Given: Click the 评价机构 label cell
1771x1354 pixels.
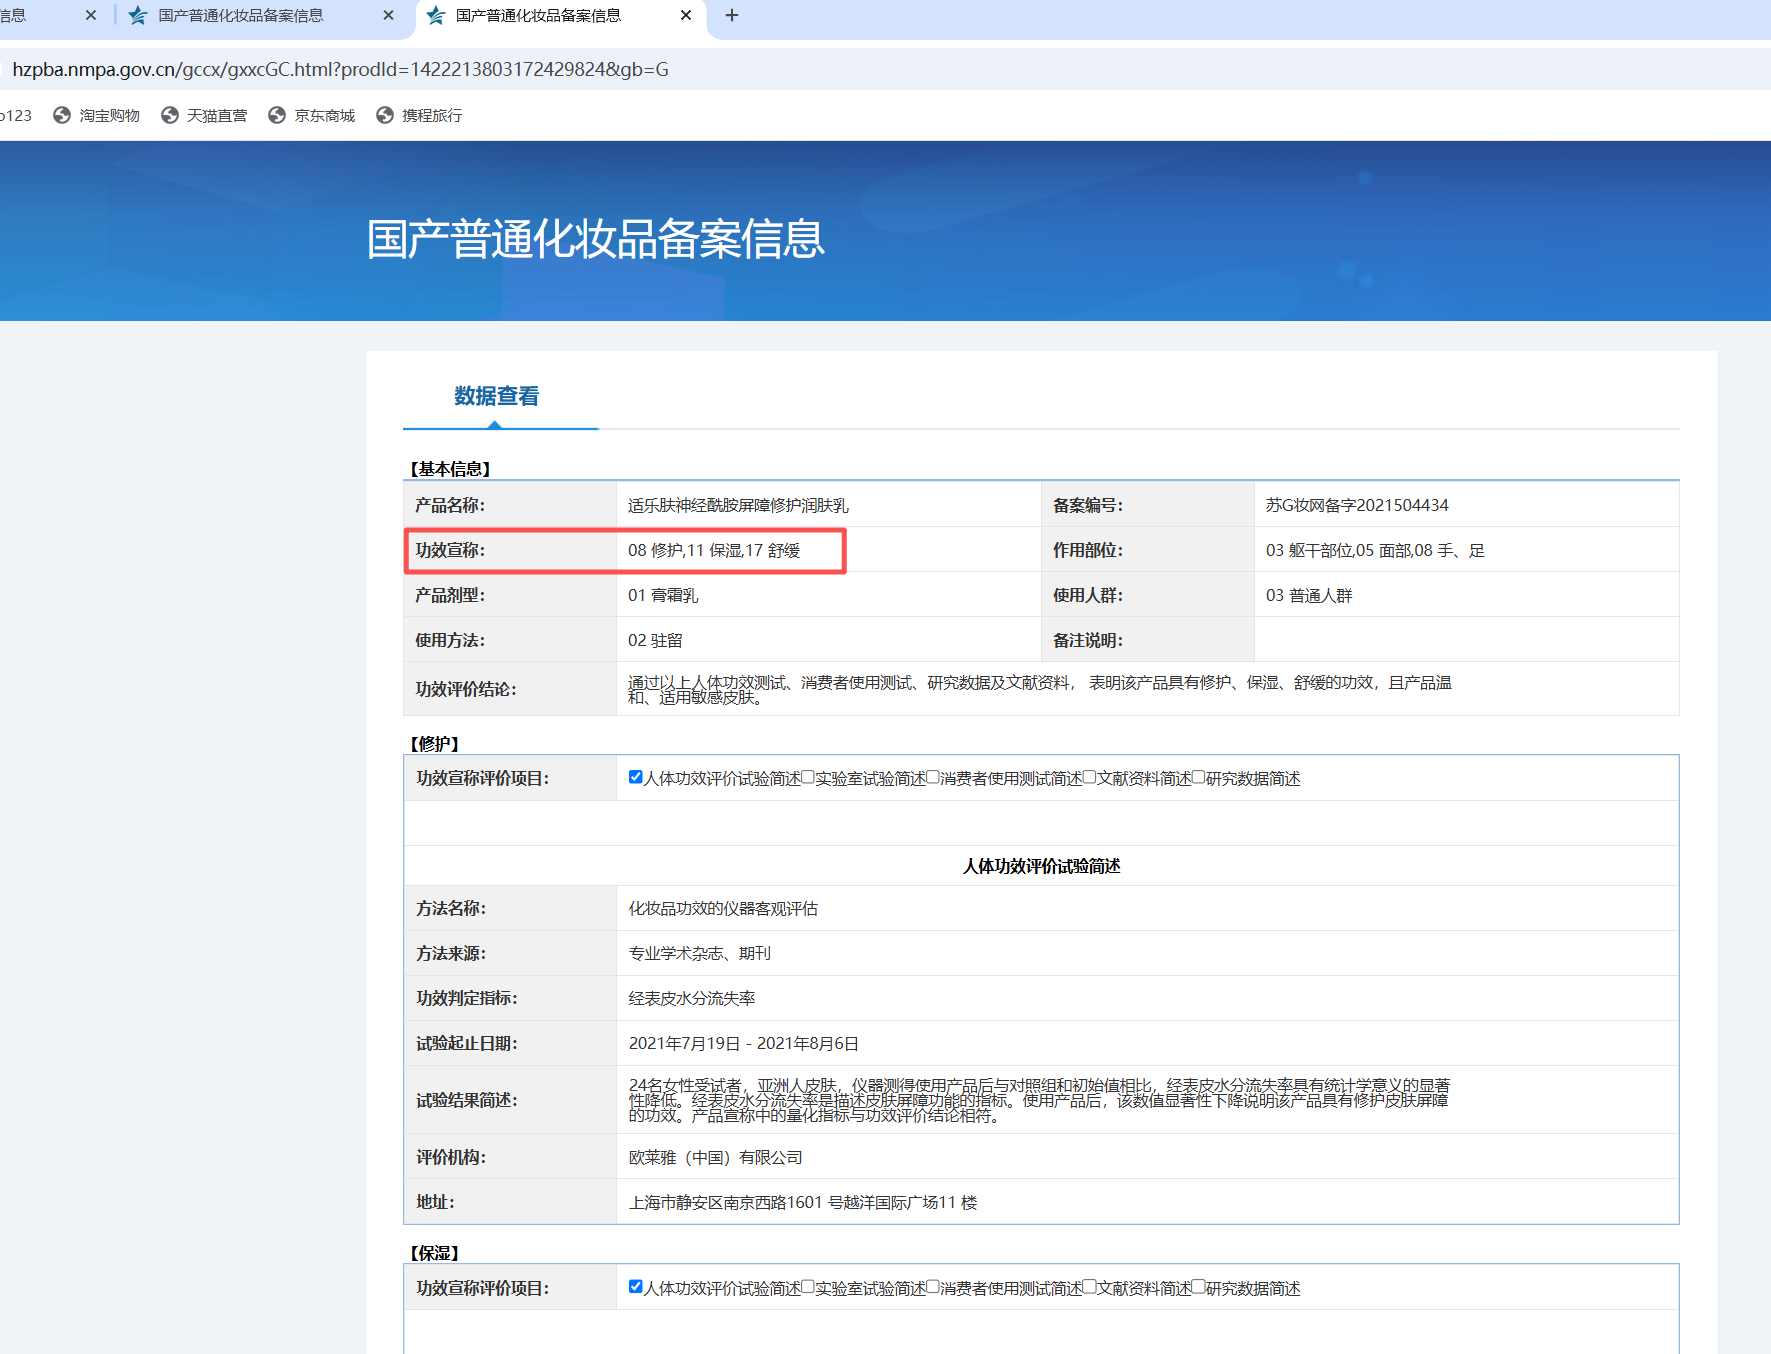Looking at the screenshot, I should coord(510,1157).
